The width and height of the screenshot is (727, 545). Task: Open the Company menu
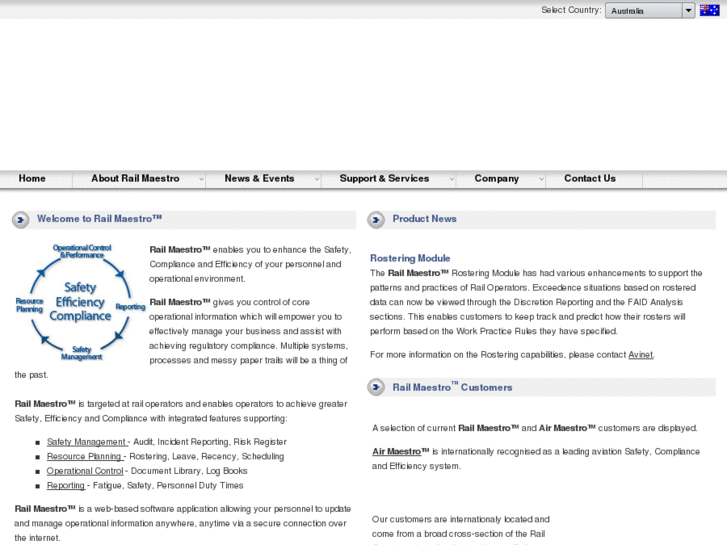tap(496, 179)
